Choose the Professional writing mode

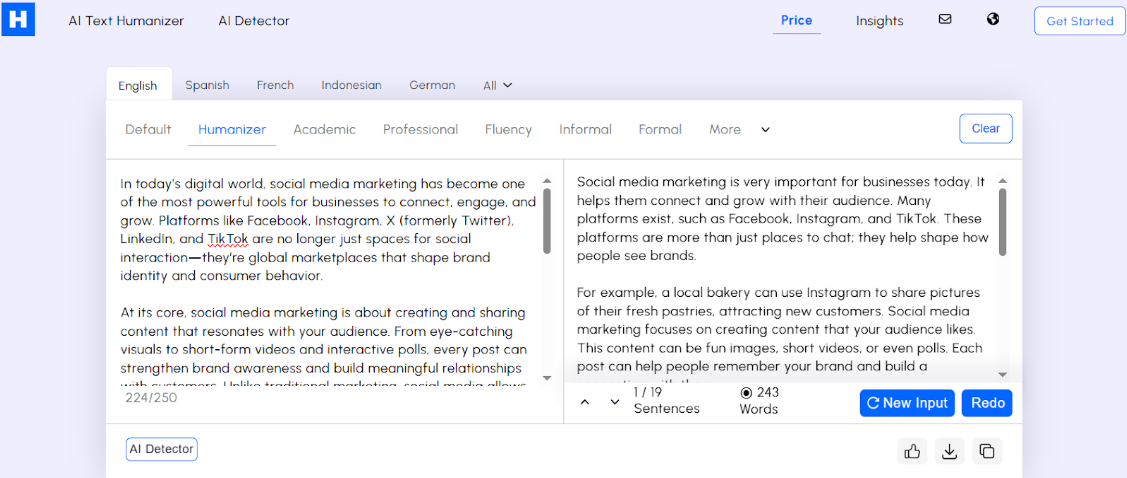click(420, 129)
